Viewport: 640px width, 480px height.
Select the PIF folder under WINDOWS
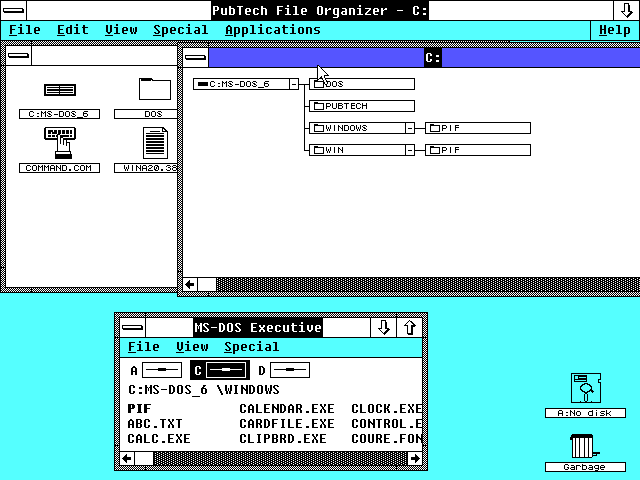point(478,128)
